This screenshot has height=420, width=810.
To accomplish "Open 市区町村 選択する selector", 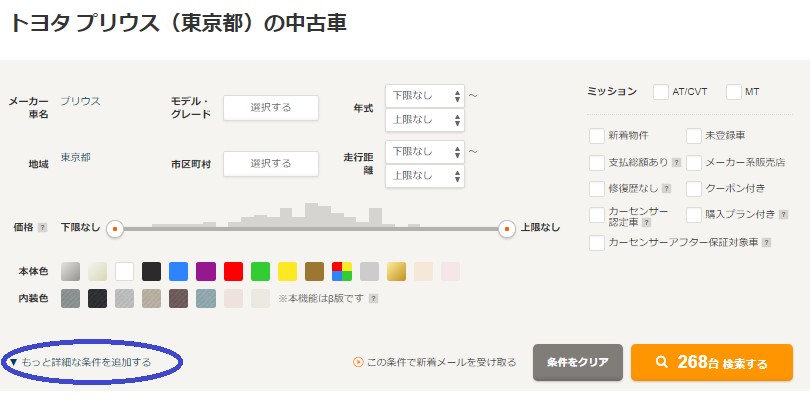I will [271, 164].
